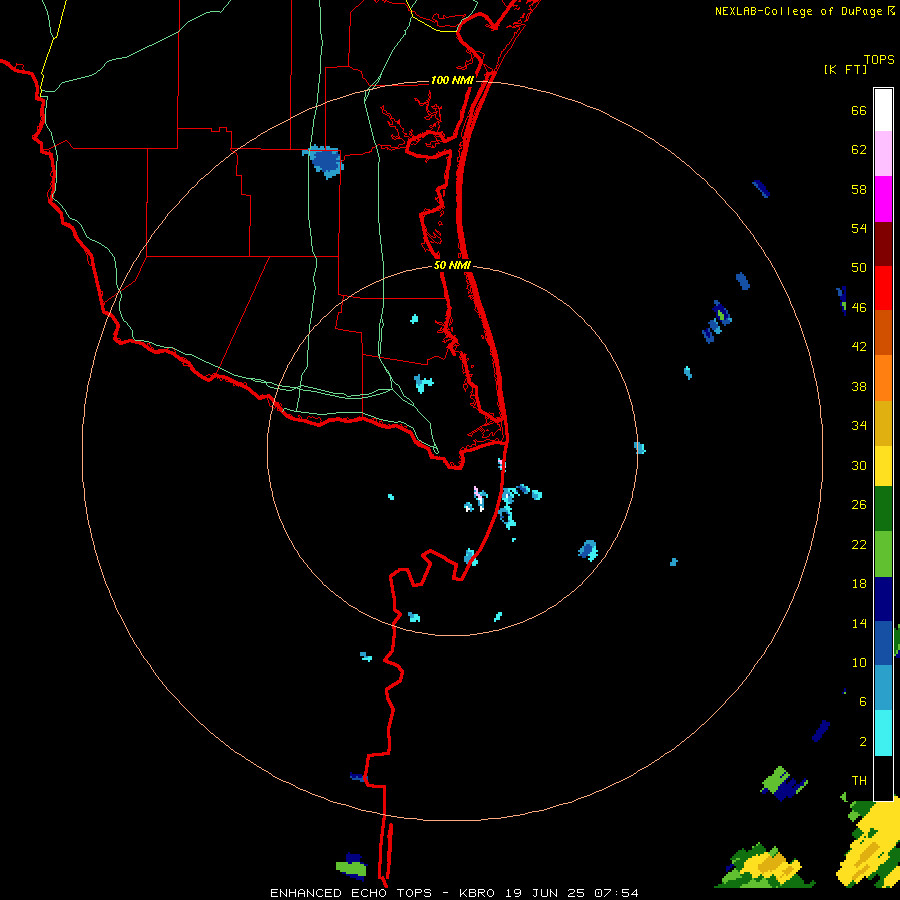Click the round blue echo offshore to the southeast
900x900 pixels.
(x=588, y=550)
